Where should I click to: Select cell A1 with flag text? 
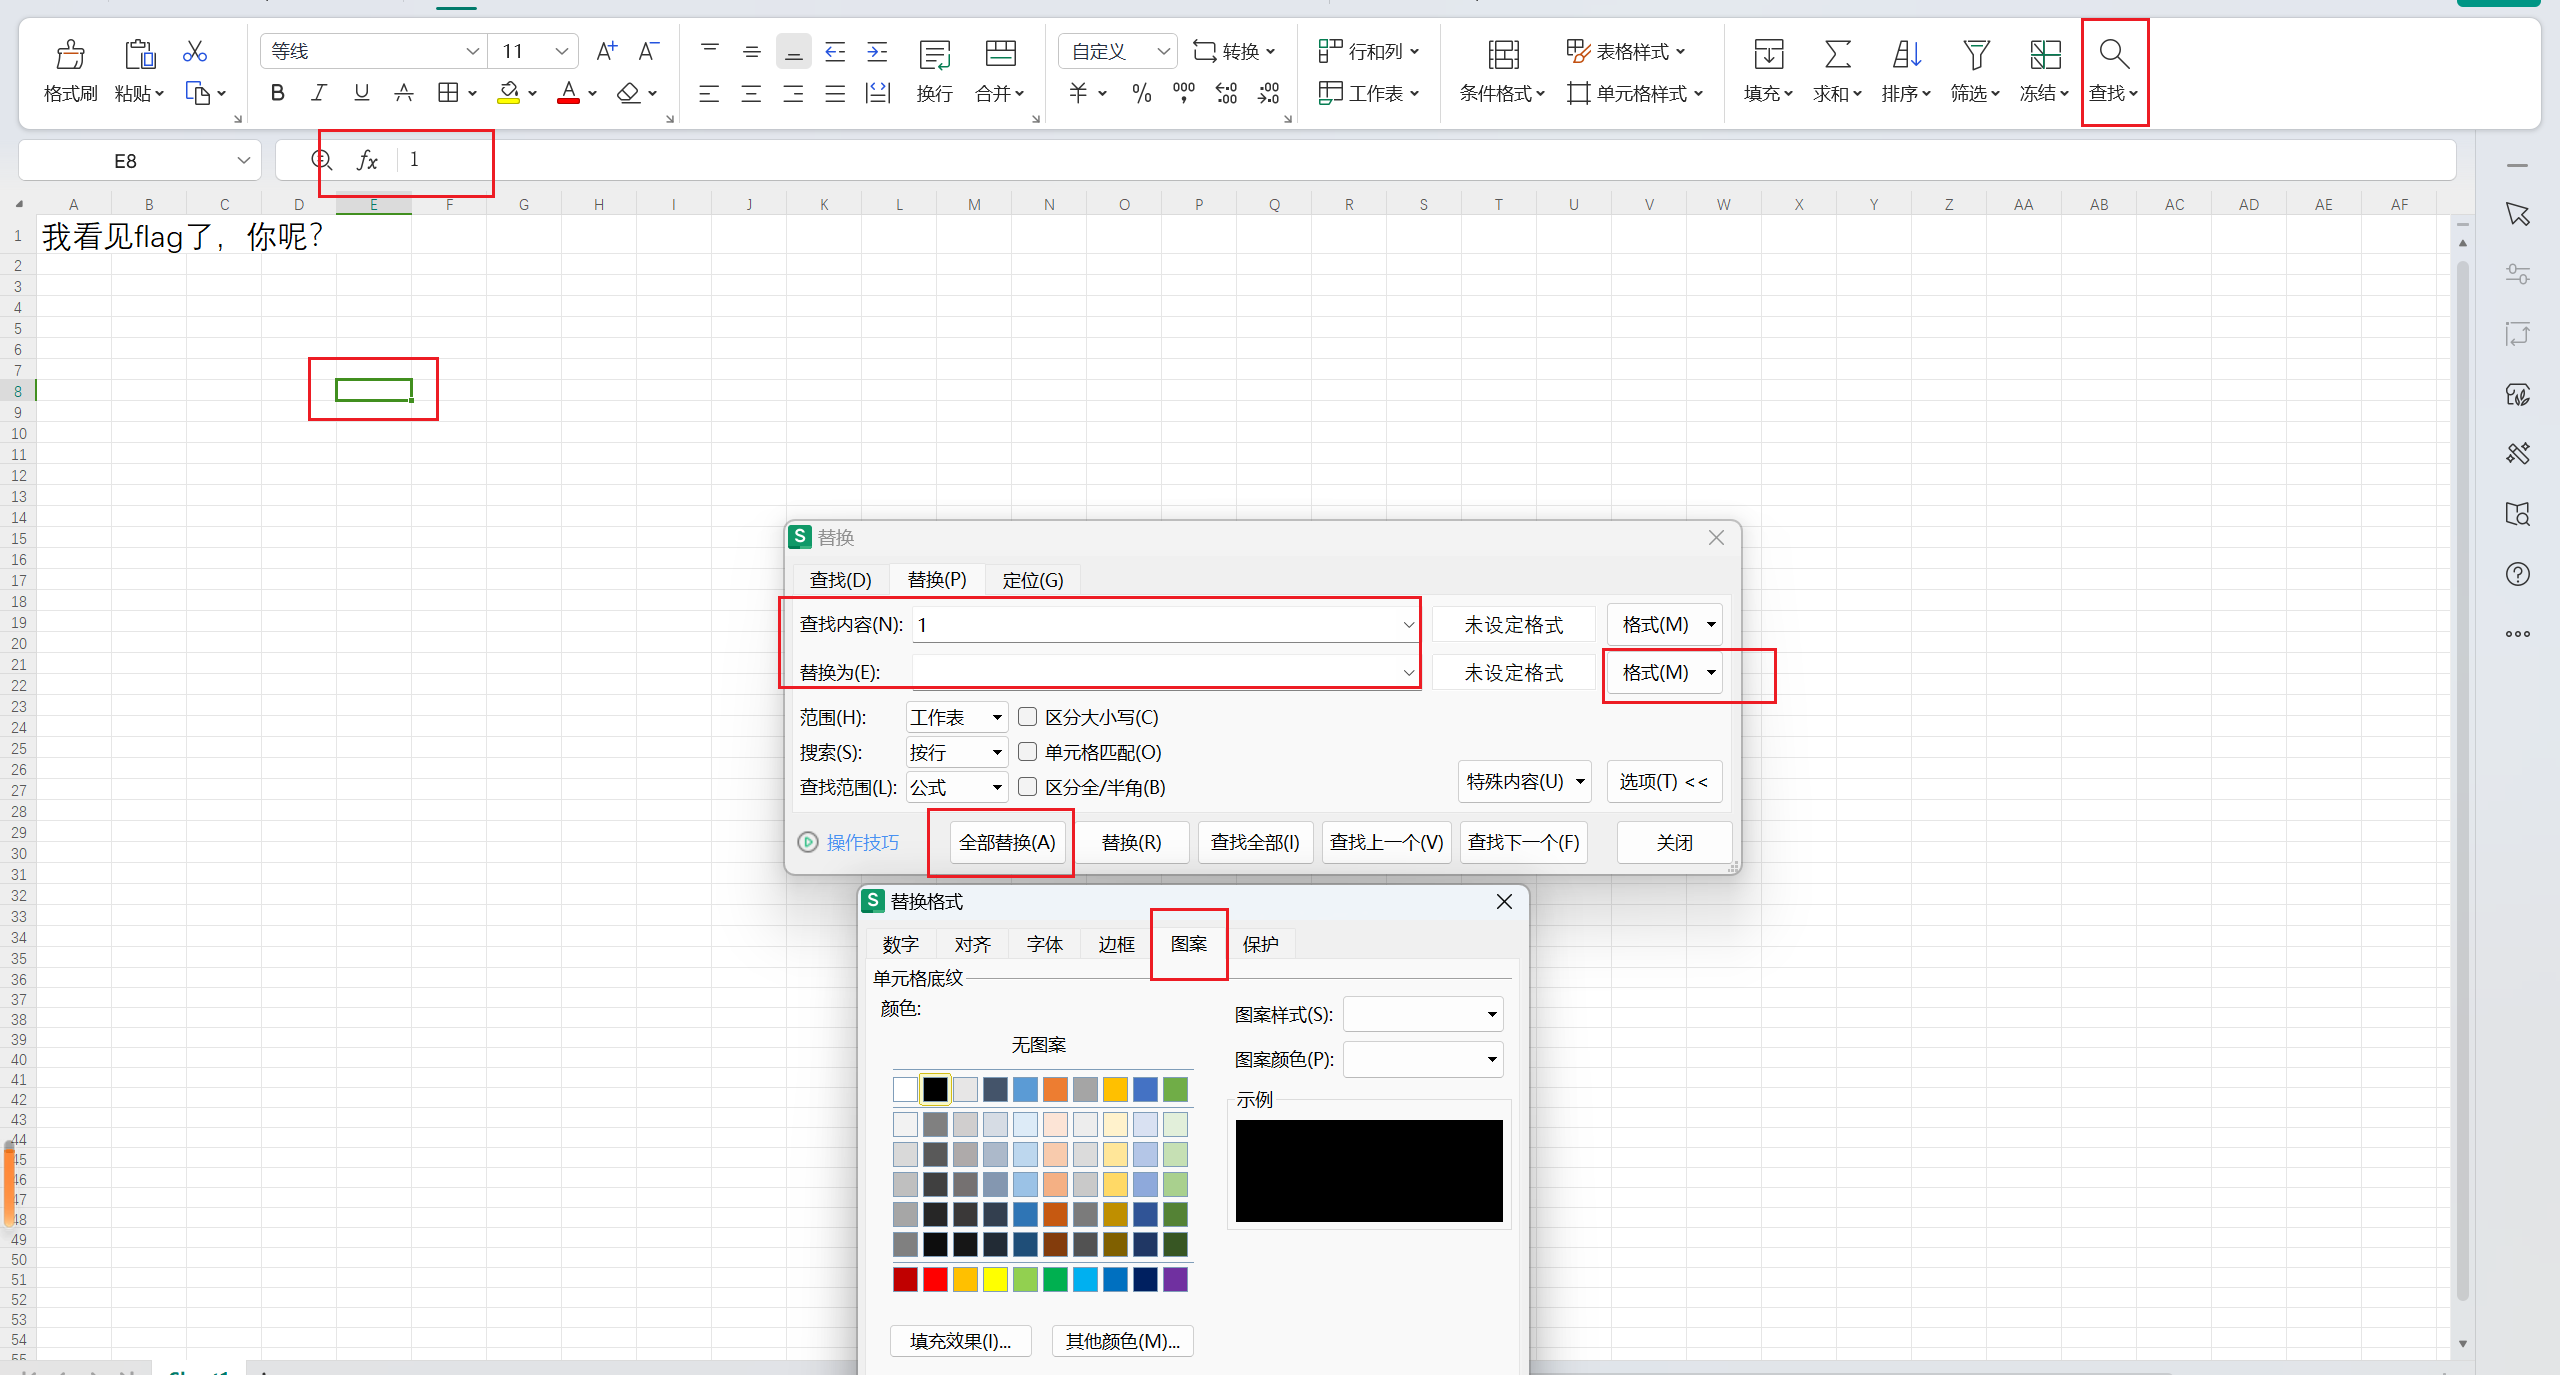(74, 236)
